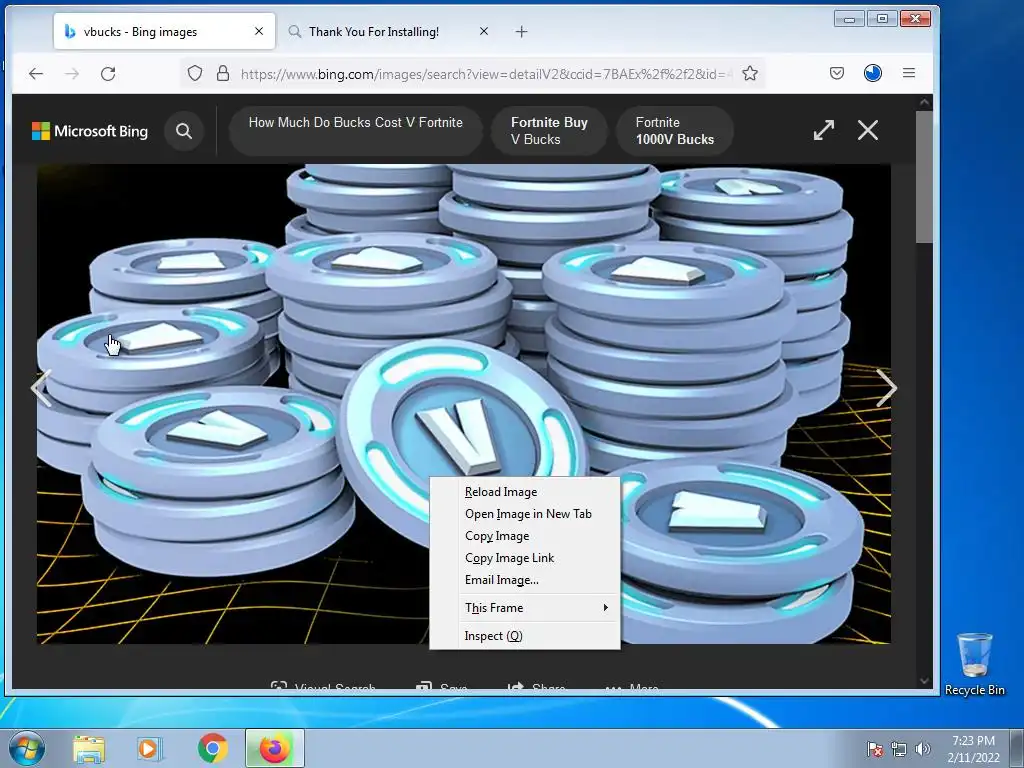Choose Copy Image Link menu entry
Screen dimensions: 1024x768
click(x=524, y=558)
